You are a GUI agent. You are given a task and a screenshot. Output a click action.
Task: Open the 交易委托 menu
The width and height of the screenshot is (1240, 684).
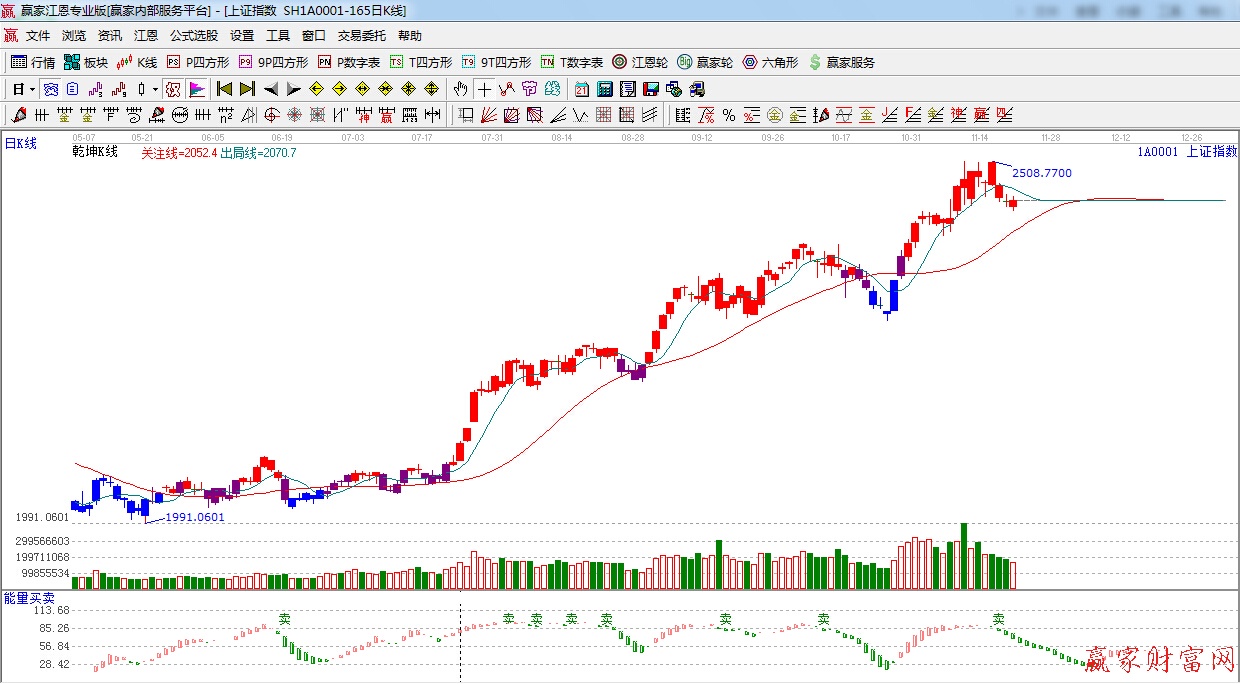(361, 36)
